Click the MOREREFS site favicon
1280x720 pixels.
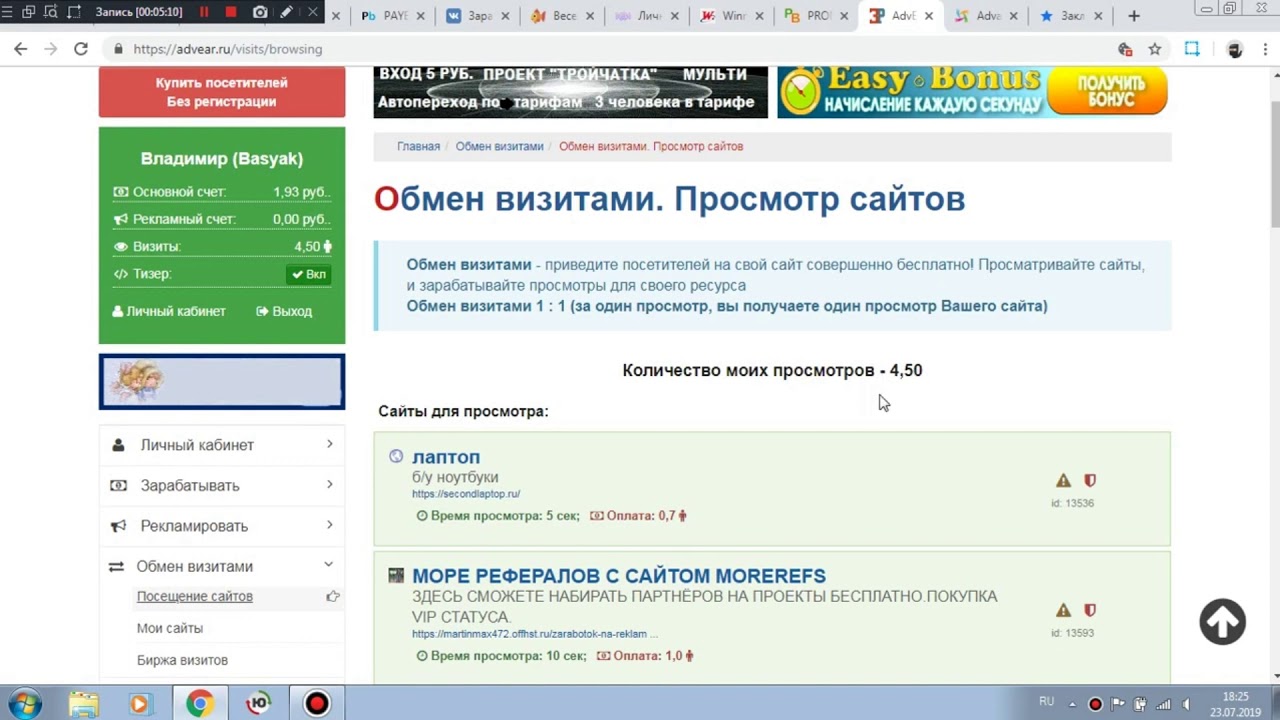396,575
